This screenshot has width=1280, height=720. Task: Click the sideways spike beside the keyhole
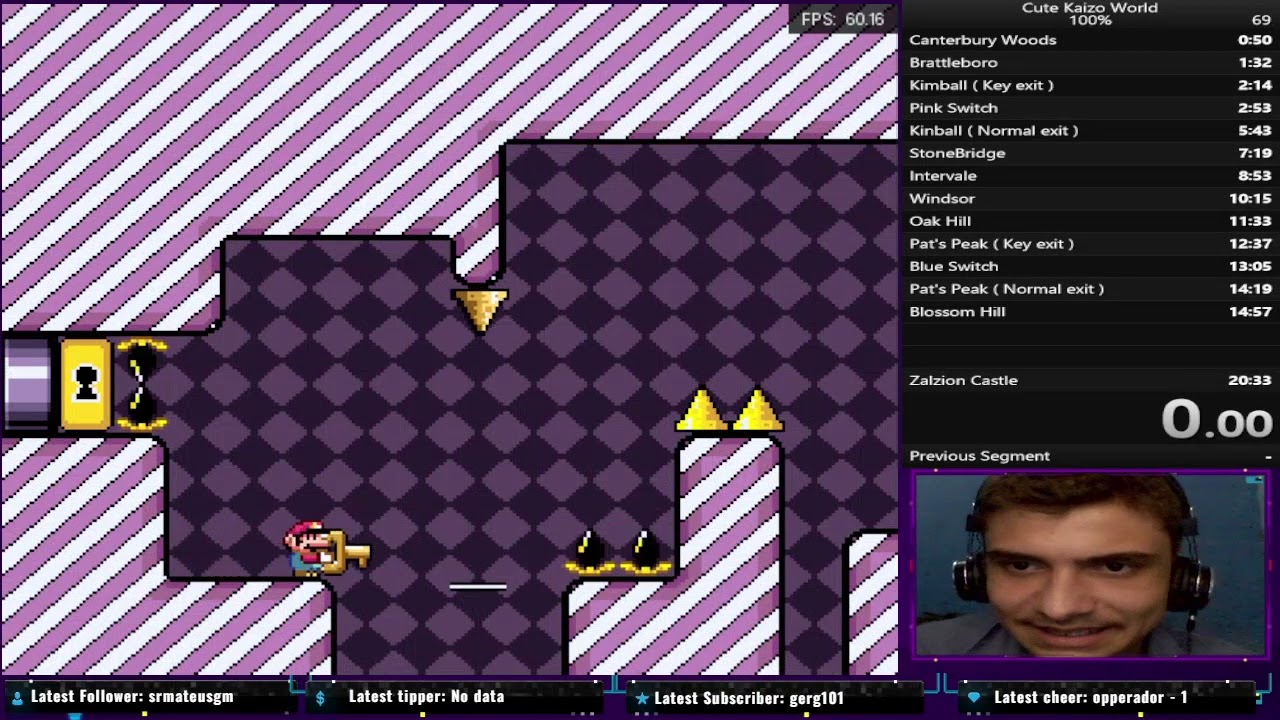[141, 384]
